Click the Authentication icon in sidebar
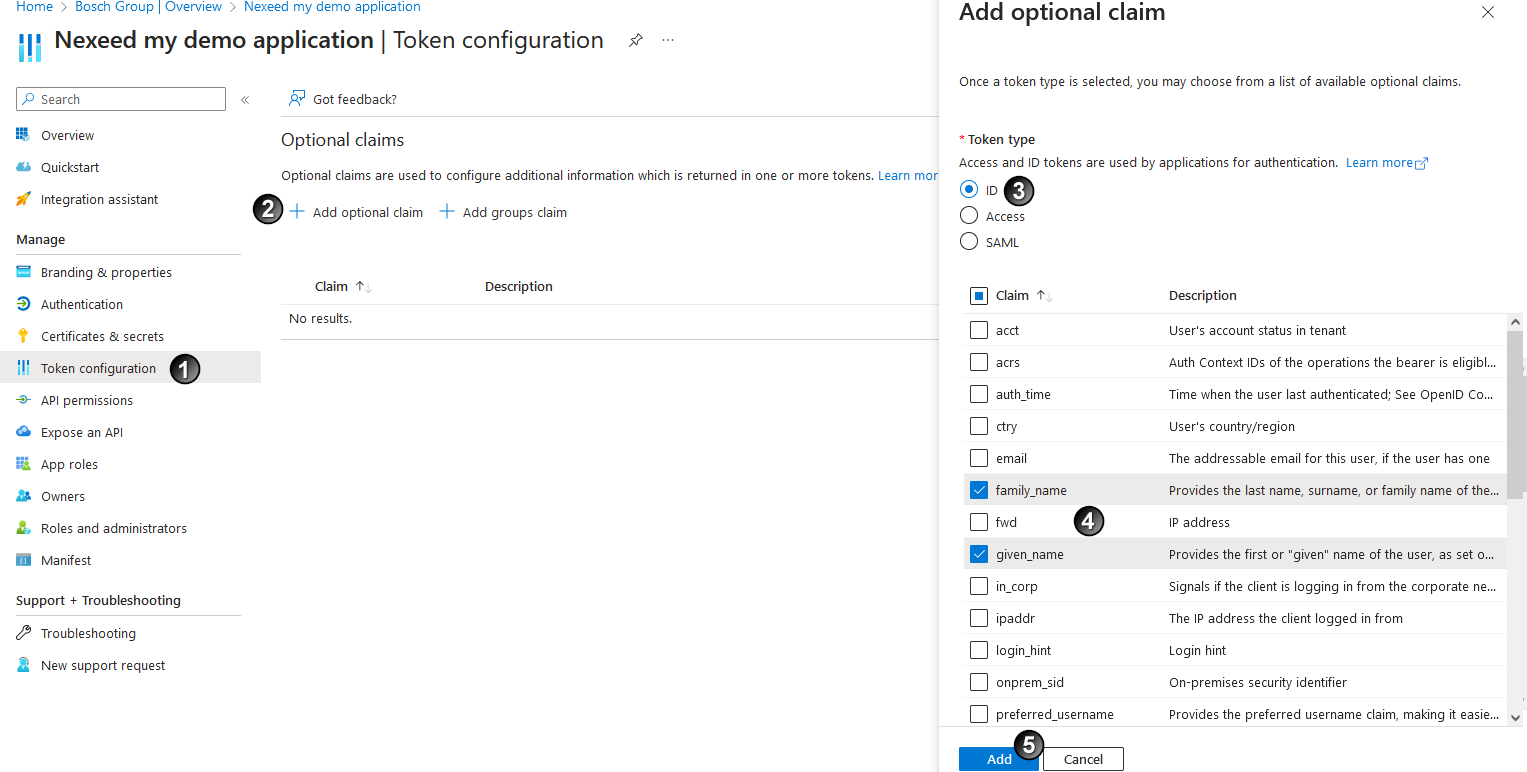Screen dimensions: 1527x772 click(23, 304)
